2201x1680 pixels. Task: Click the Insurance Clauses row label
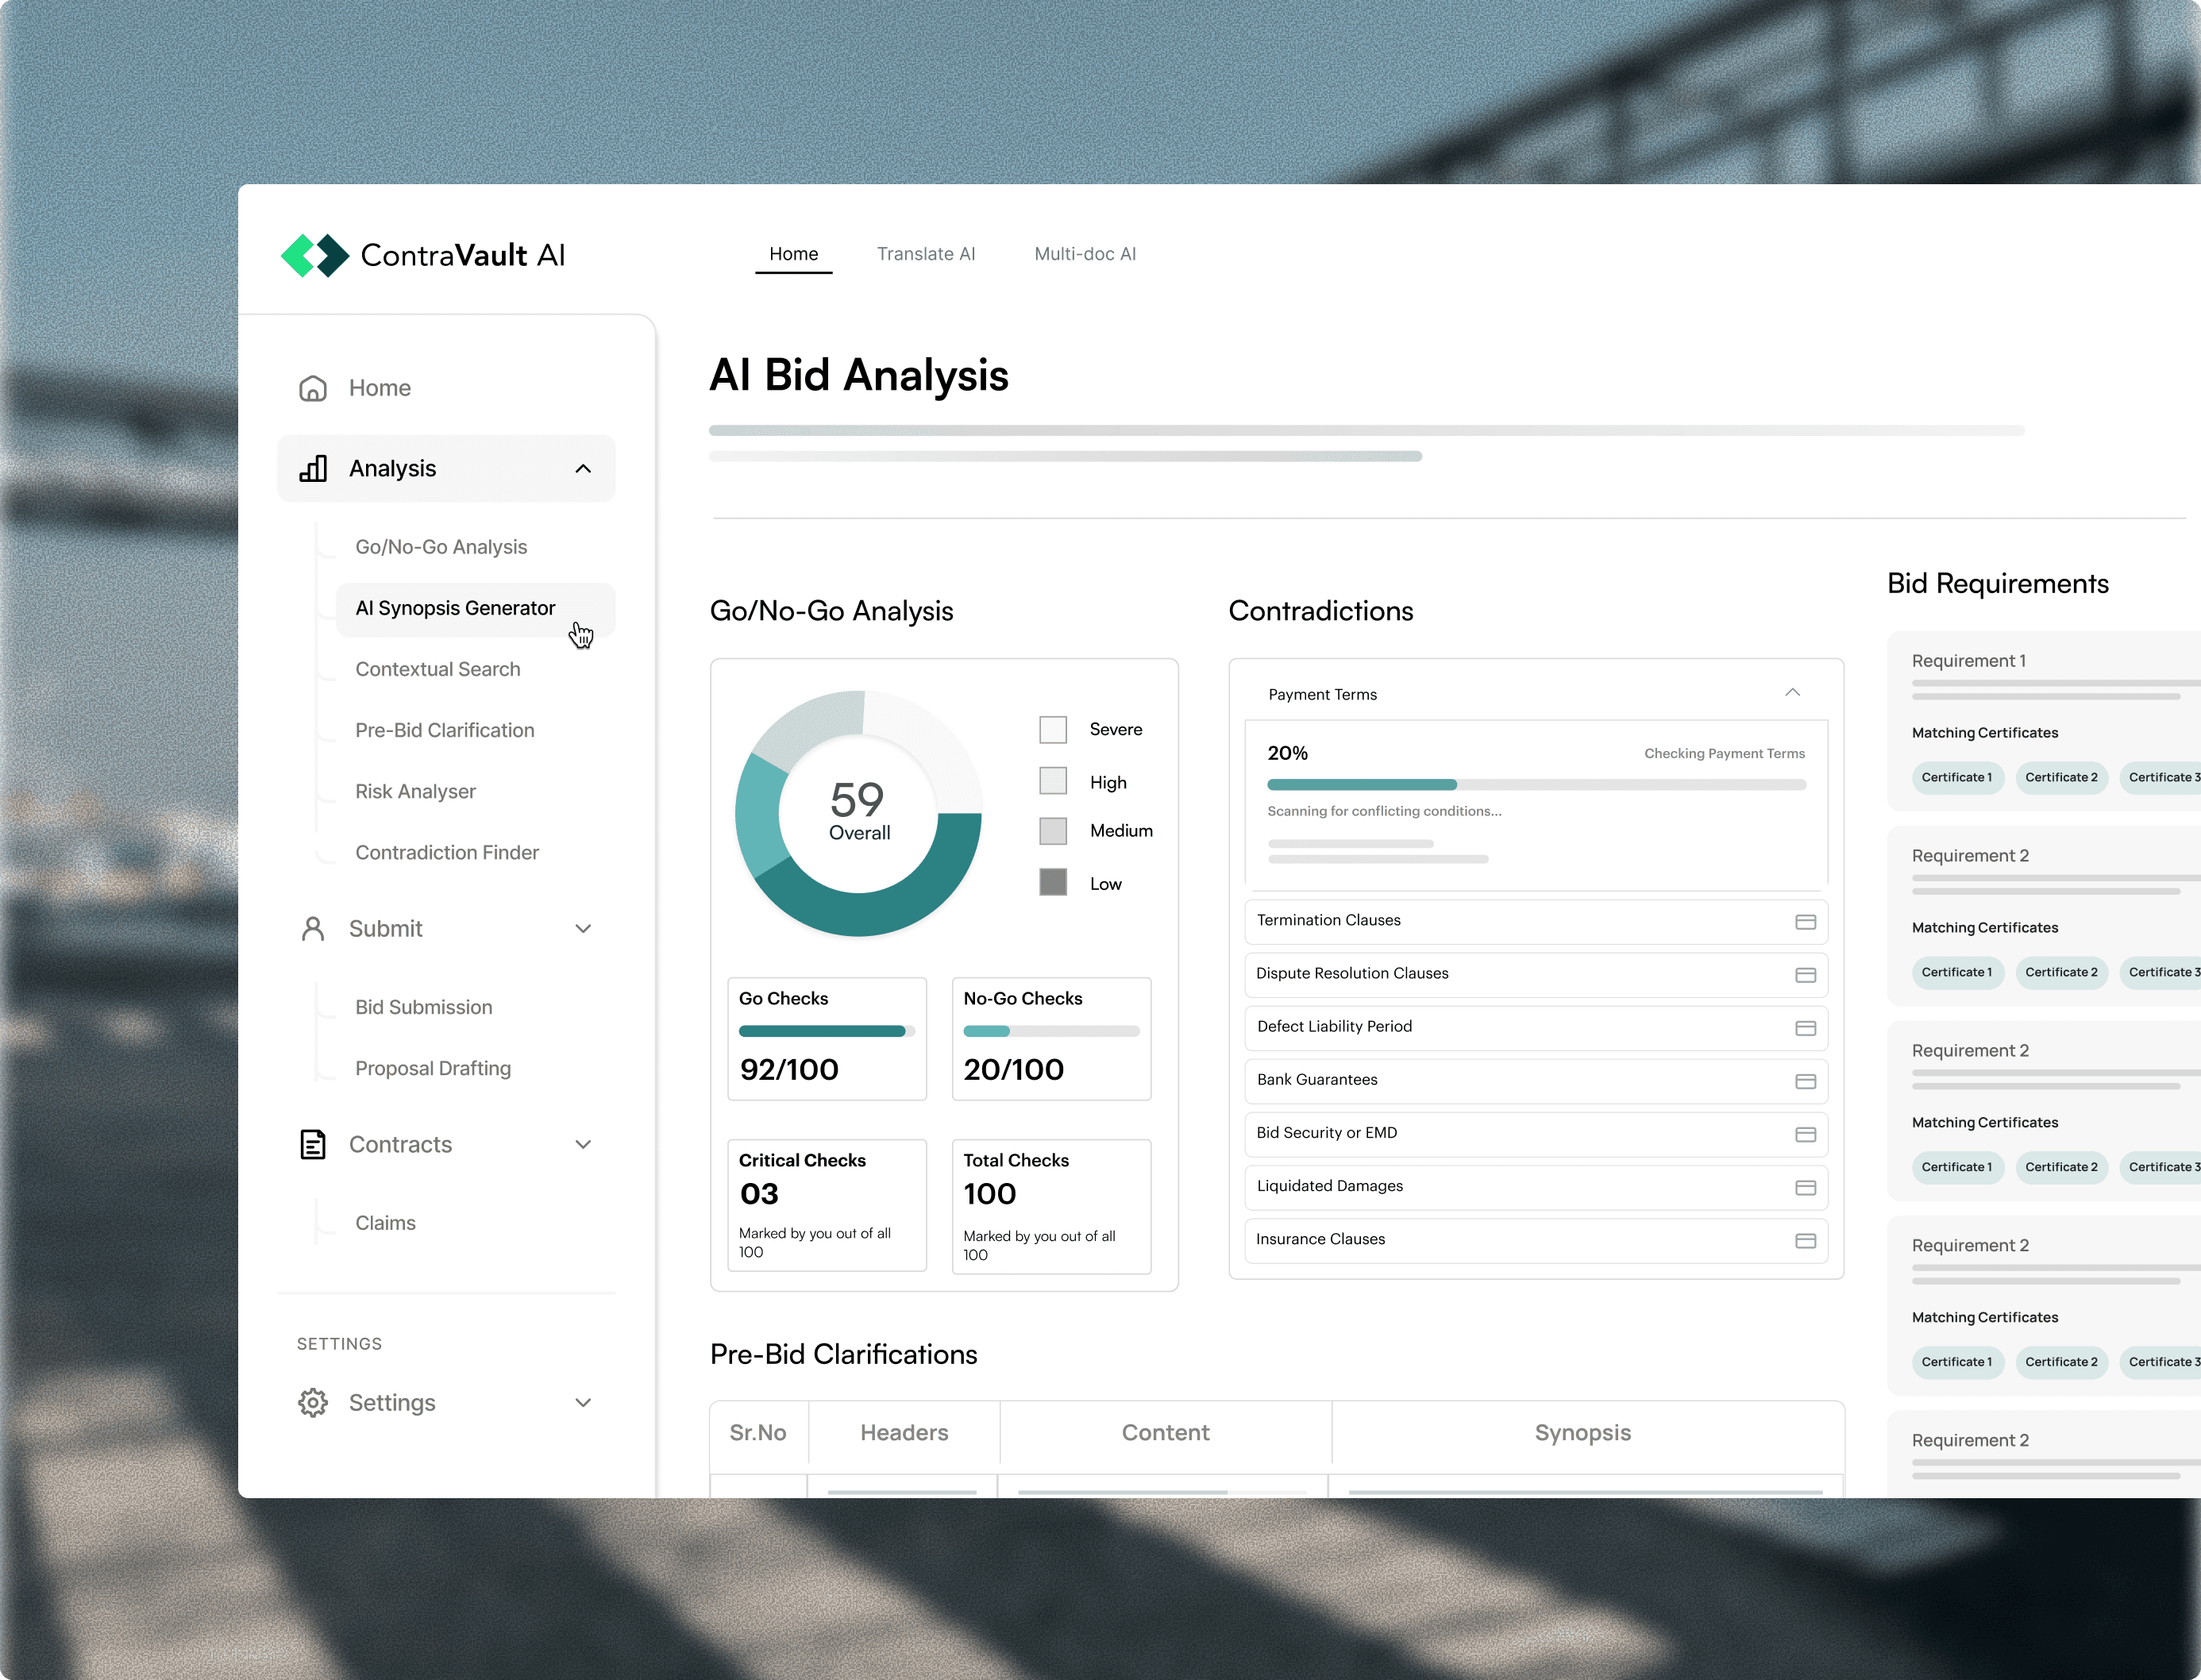(1320, 1239)
